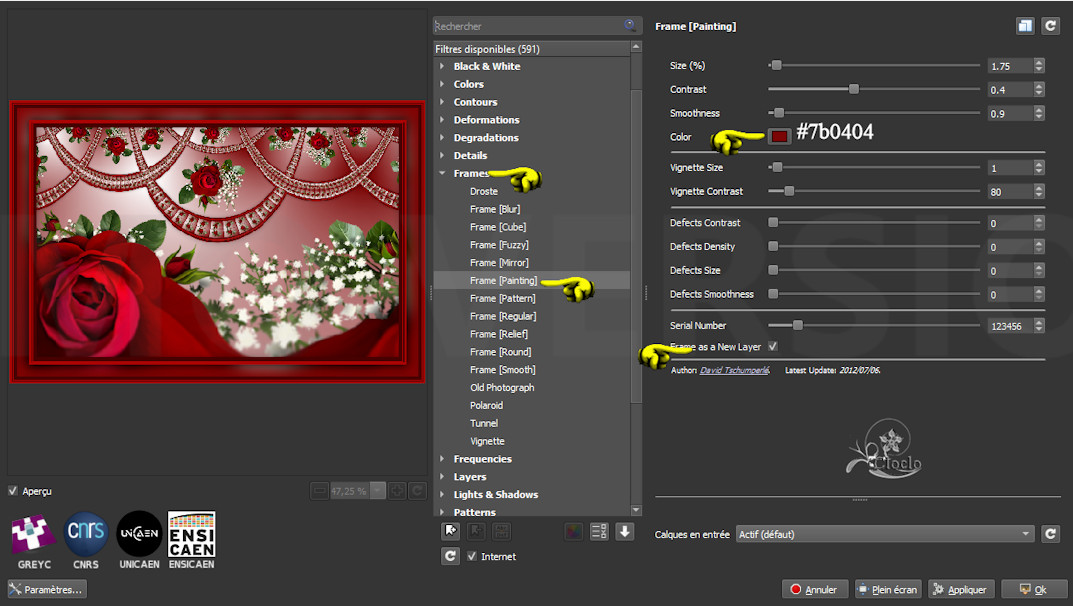
Task: Choose the Old Photograph filter
Action: point(502,388)
